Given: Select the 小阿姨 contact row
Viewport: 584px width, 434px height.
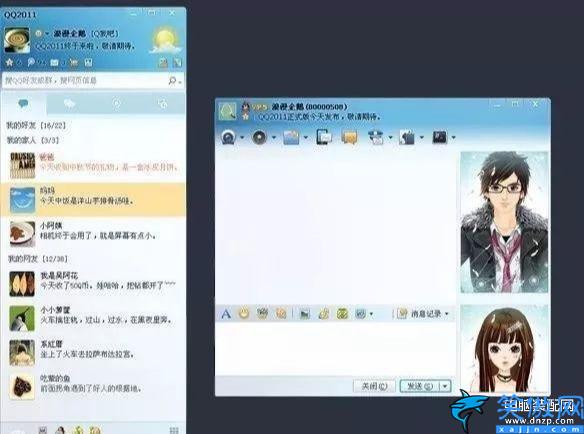Looking at the screenshot, I should point(93,233).
